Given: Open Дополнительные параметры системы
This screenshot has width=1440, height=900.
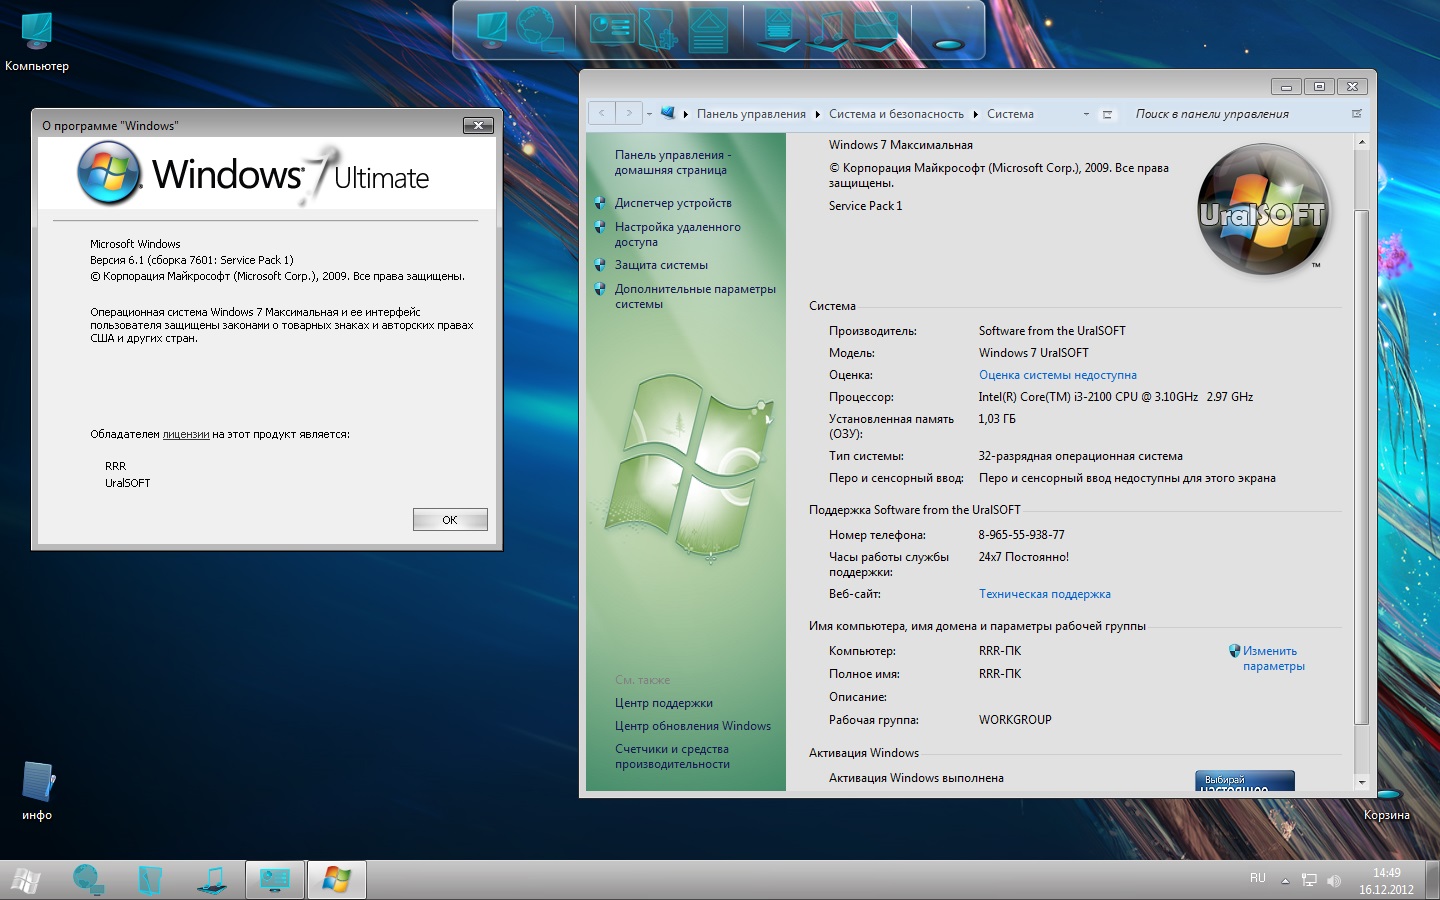Looking at the screenshot, I should tap(695, 296).
